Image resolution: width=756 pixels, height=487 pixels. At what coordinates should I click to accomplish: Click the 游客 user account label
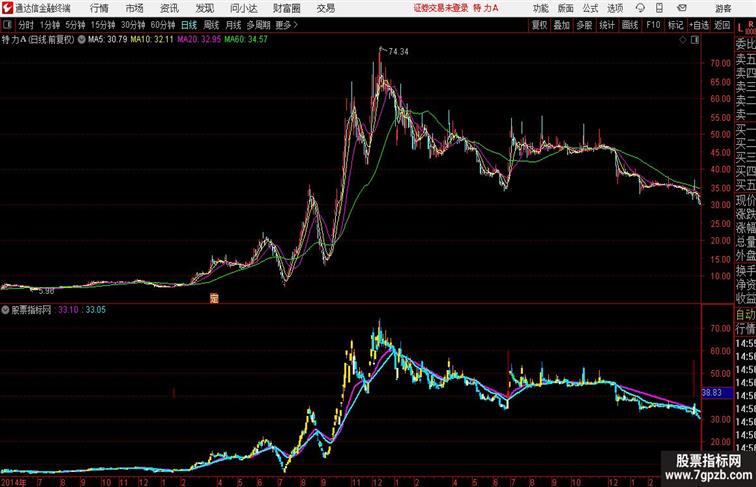coord(723,8)
